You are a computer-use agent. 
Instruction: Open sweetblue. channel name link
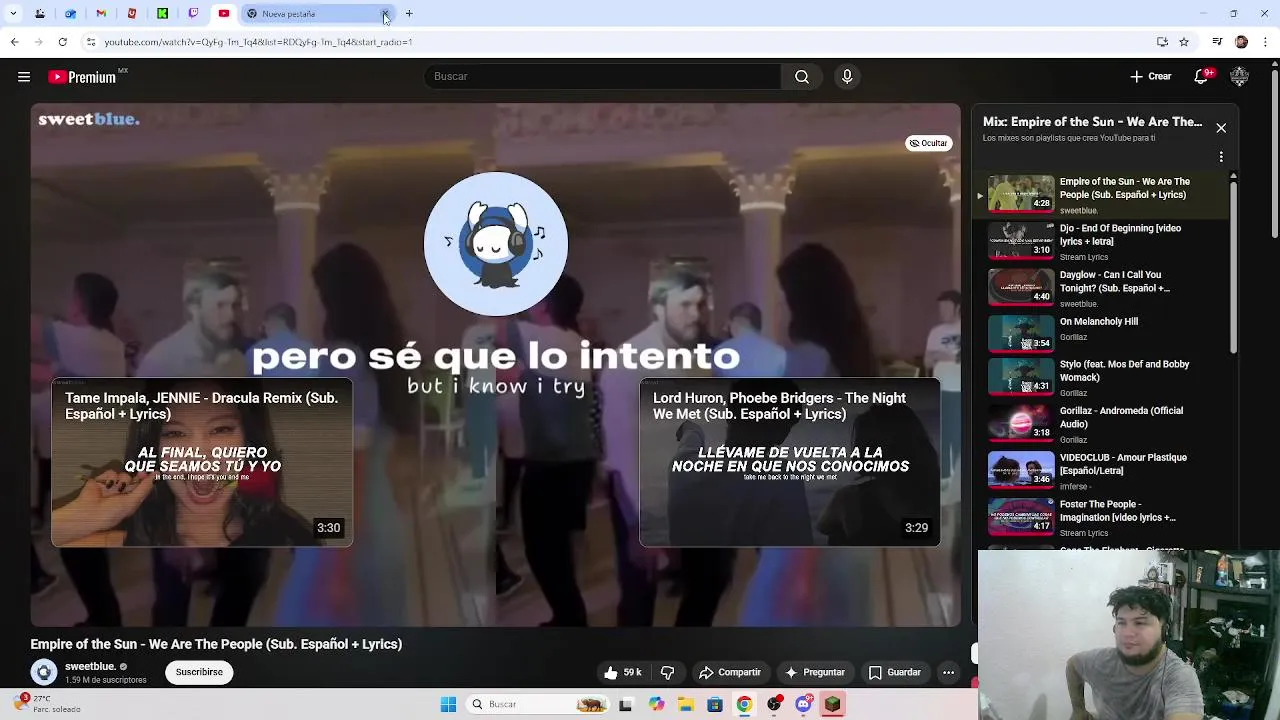coord(90,666)
